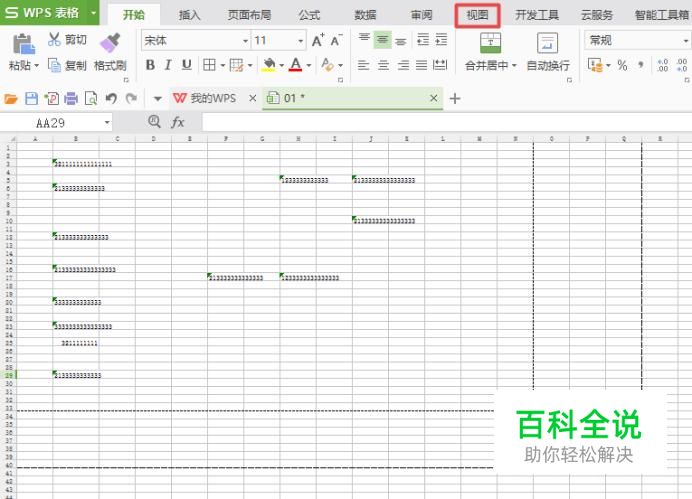Click the Copy (复制) button
The height and width of the screenshot is (499, 692).
(67, 65)
